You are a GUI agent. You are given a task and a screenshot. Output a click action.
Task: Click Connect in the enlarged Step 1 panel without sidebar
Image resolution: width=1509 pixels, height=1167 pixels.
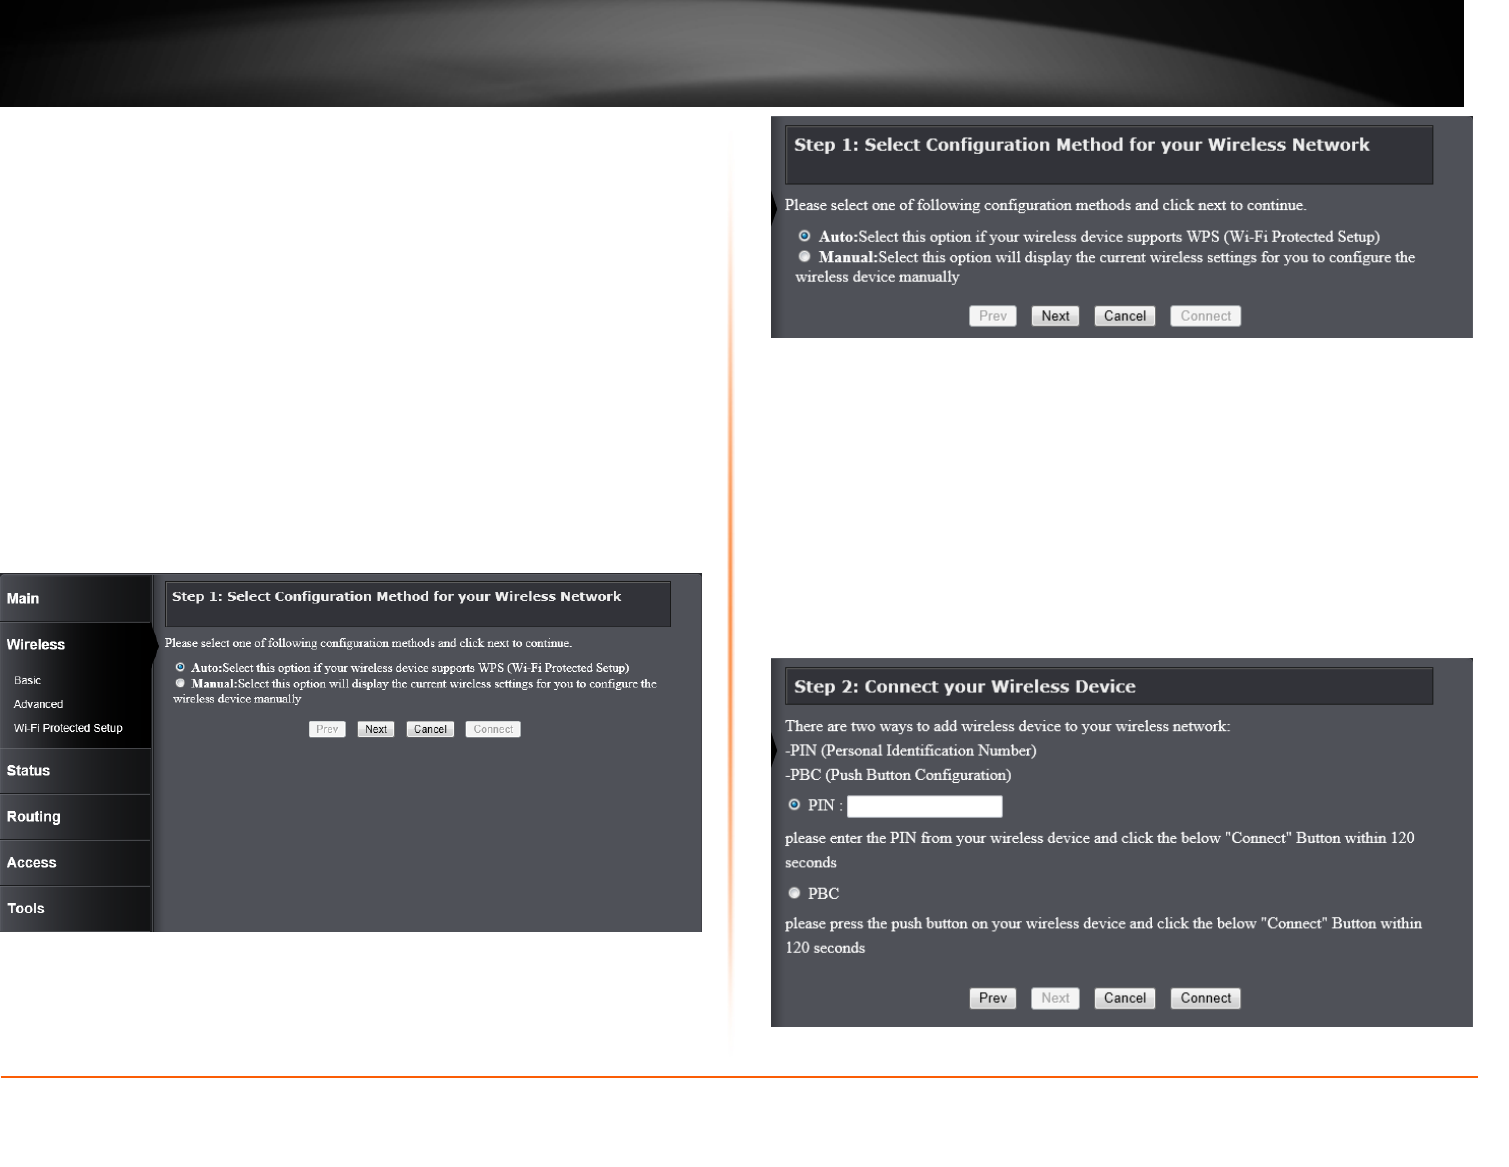1206,316
